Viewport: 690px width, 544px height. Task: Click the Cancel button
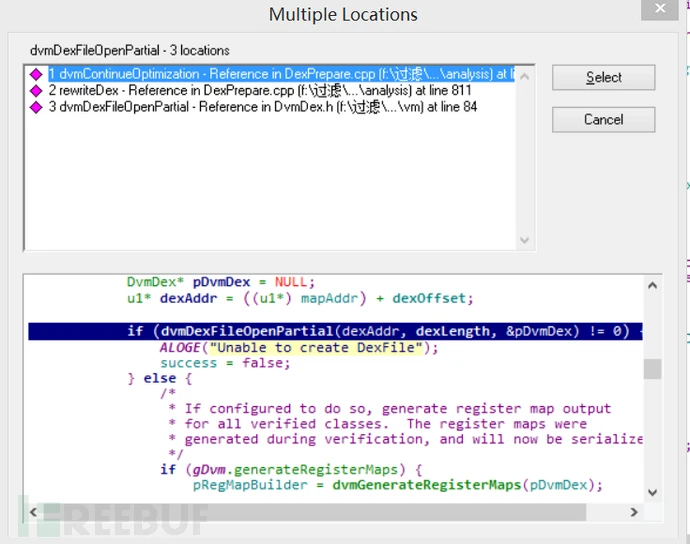click(x=603, y=119)
